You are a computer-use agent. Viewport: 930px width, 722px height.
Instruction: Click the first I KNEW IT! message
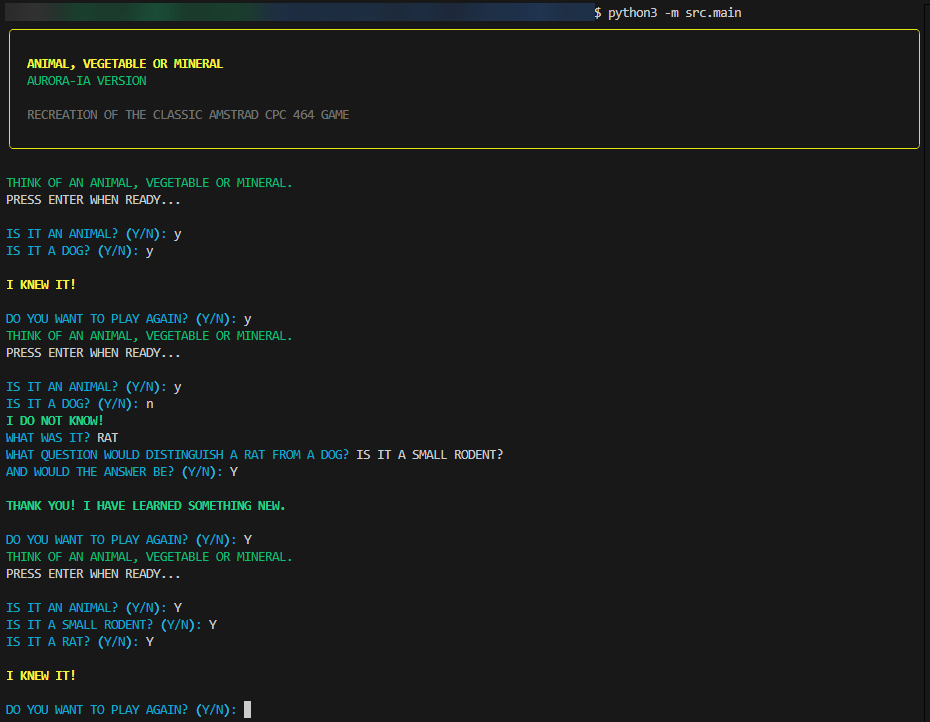41,285
